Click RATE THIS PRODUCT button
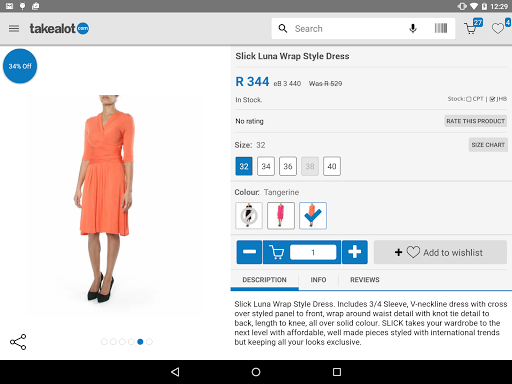Viewport: 512px width, 384px height. tap(476, 121)
